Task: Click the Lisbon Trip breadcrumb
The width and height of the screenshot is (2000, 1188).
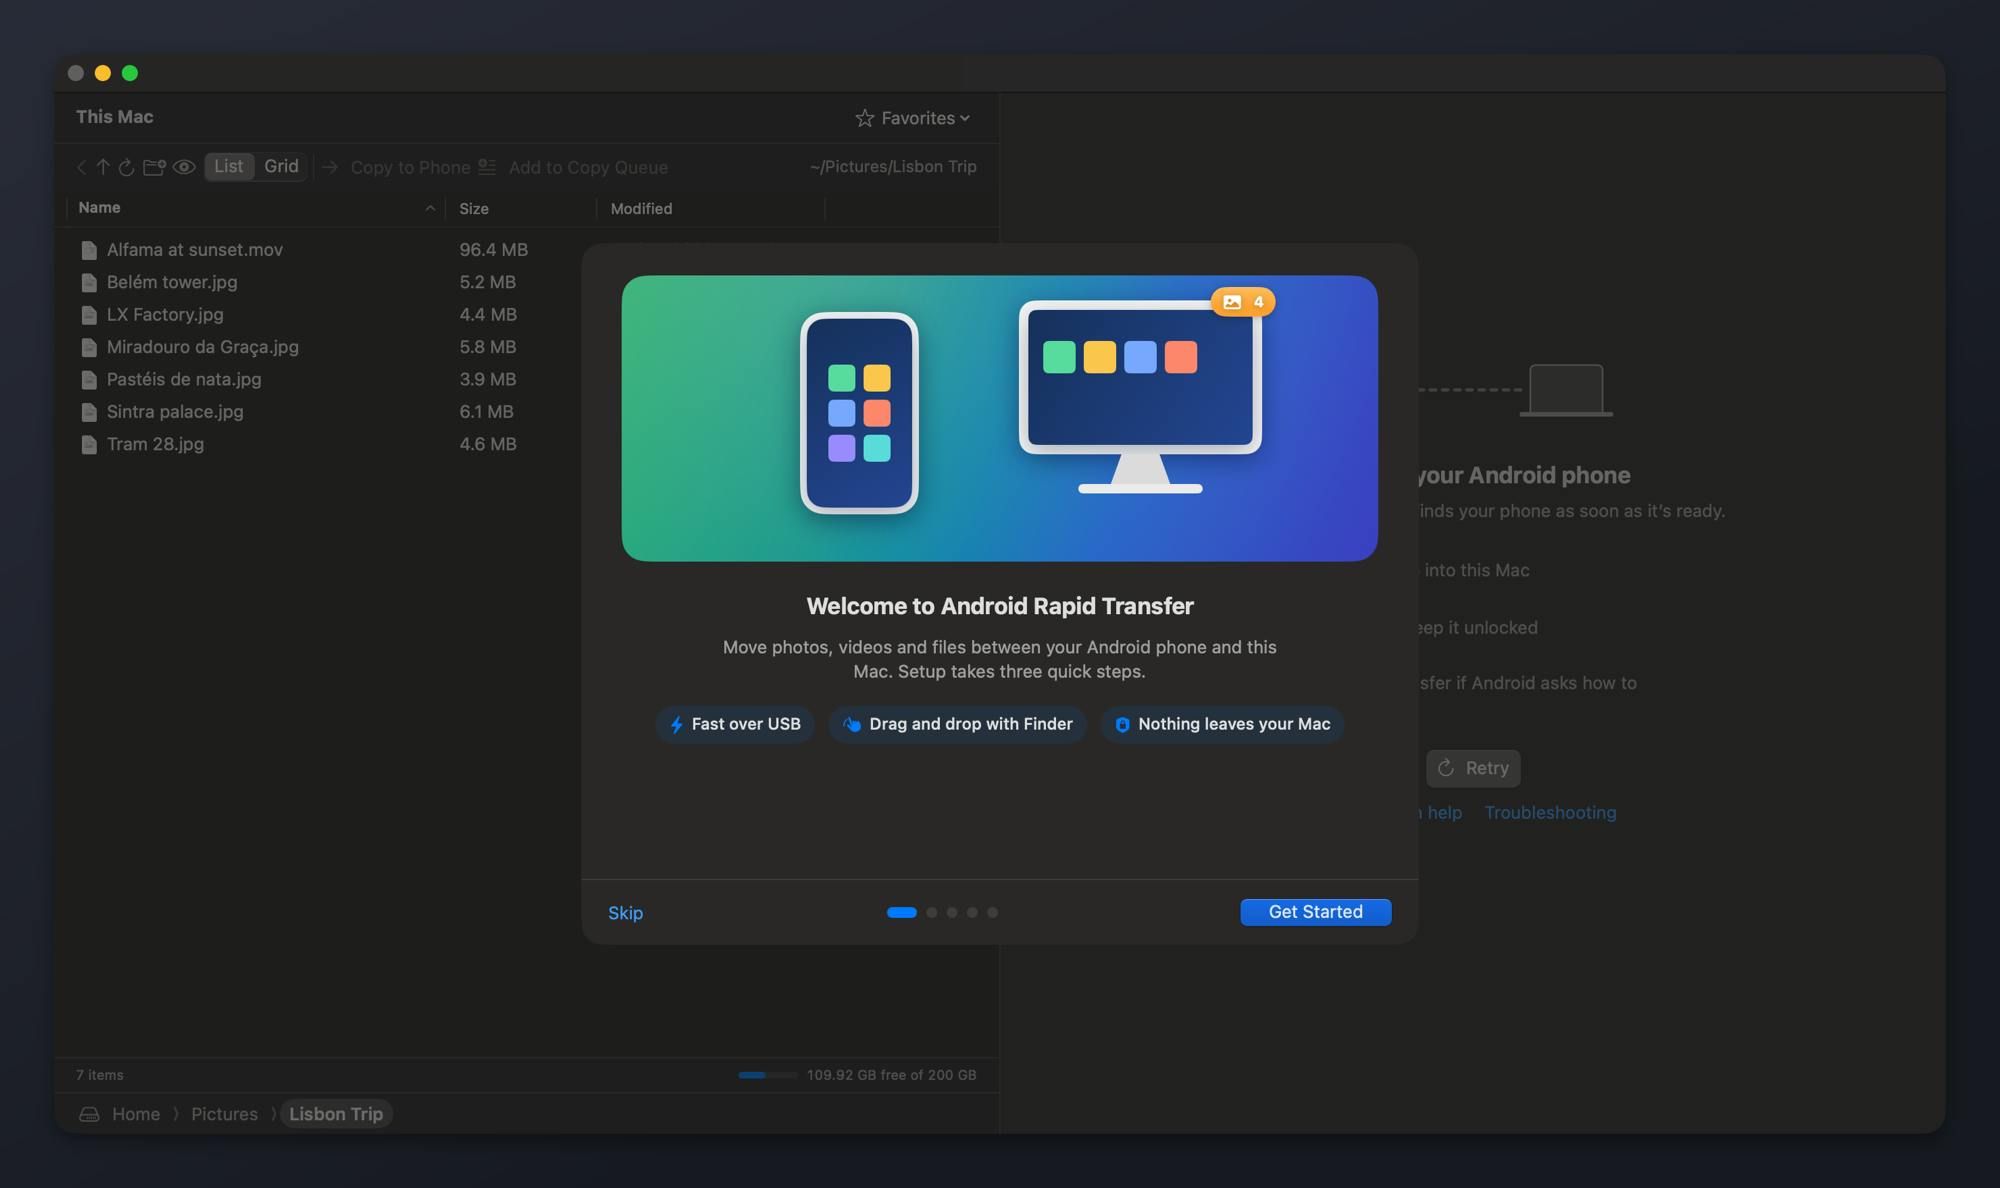Action: tap(336, 1114)
